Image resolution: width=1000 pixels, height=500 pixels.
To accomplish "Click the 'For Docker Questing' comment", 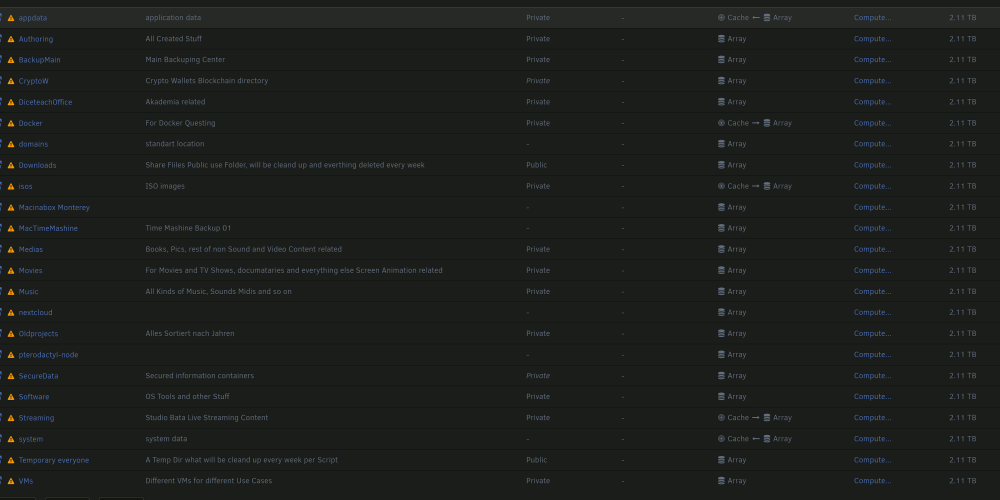I will click(180, 123).
